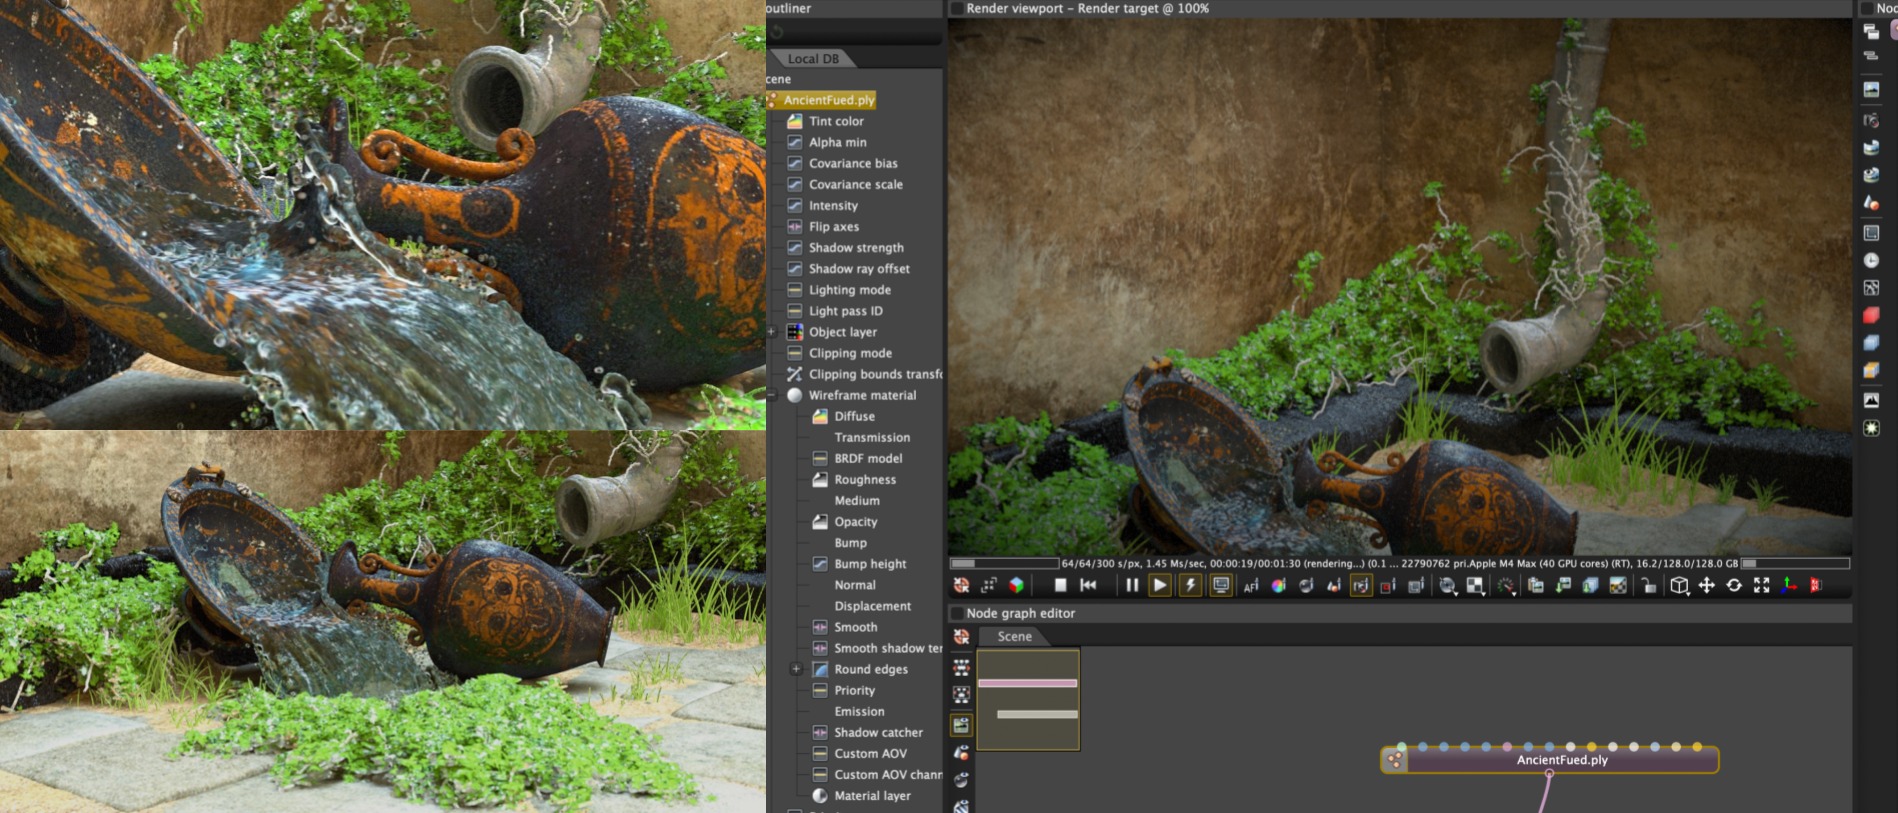
Task: Select the auto-focus picker (AF) tool
Action: pos(1251,586)
